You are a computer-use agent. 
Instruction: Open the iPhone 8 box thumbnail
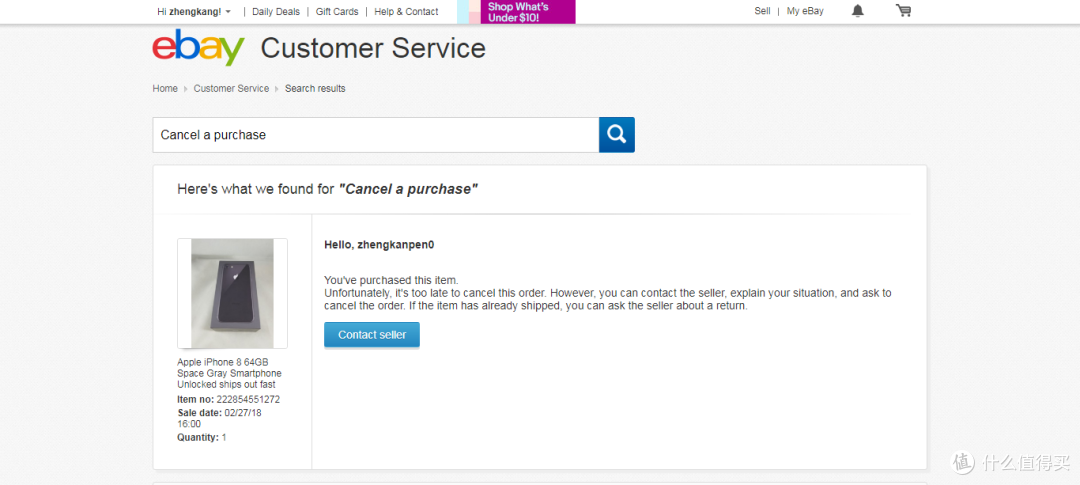232,293
